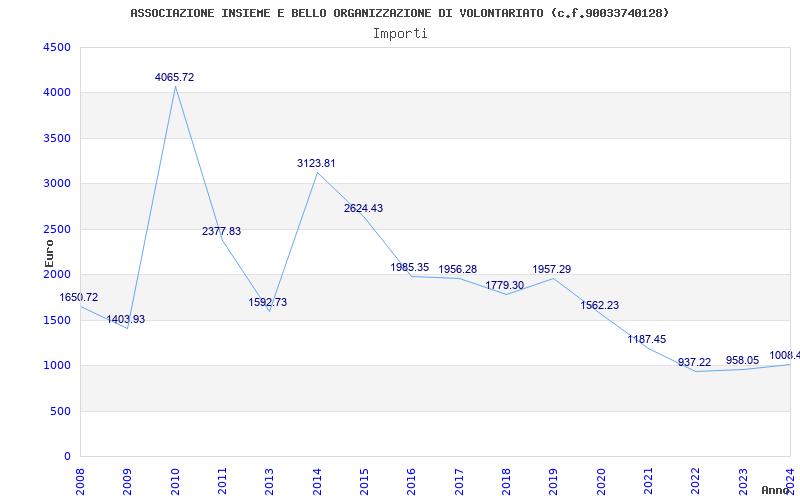The image size is (800, 500).
Task: Click the Importi subtitle
Action: (x=400, y=34)
